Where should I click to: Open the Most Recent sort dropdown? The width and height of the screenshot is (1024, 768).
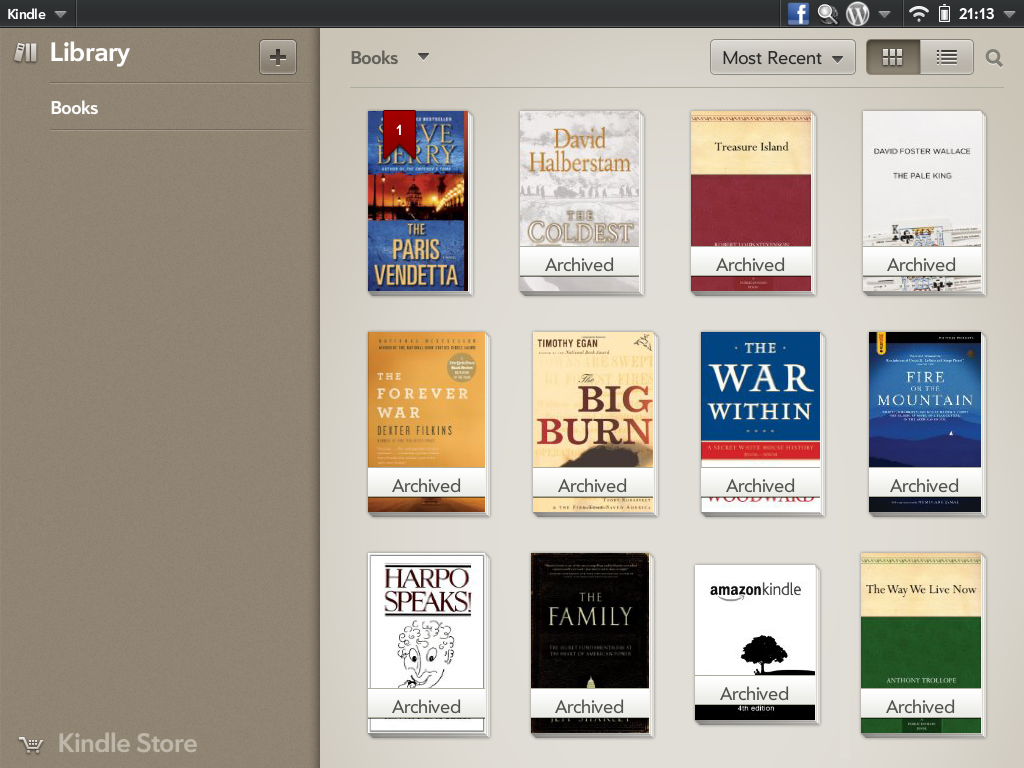coord(782,57)
